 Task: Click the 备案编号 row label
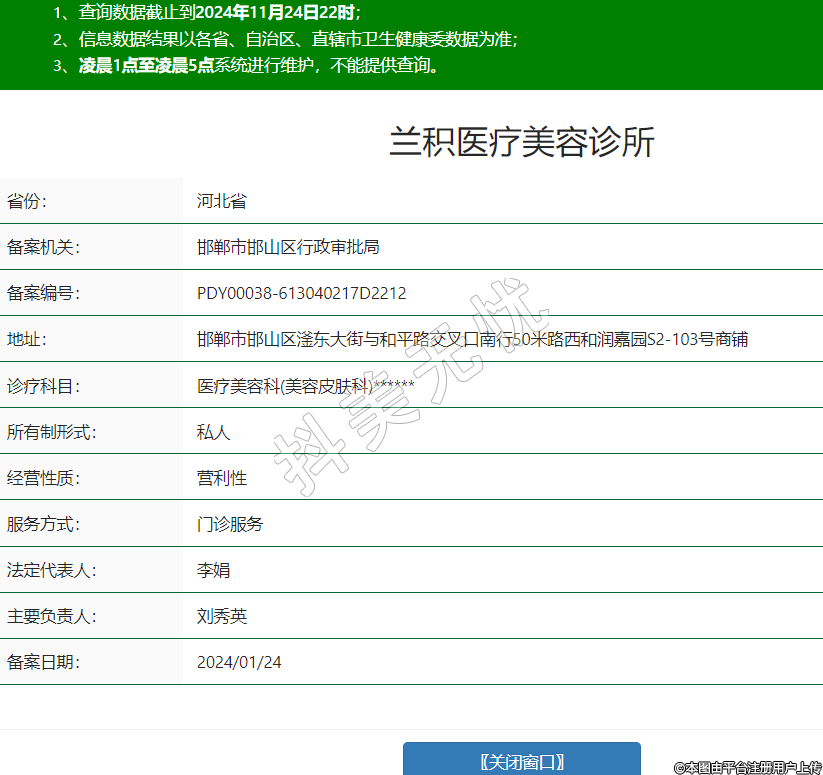click(x=43, y=293)
